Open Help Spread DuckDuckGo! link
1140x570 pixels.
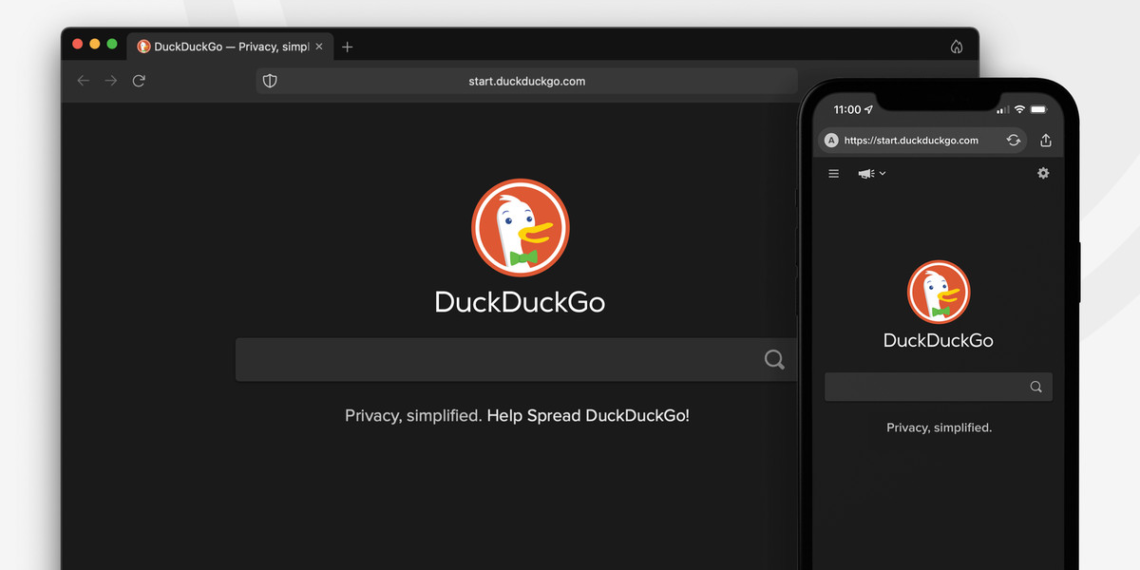pyautogui.click(x=588, y=416)
